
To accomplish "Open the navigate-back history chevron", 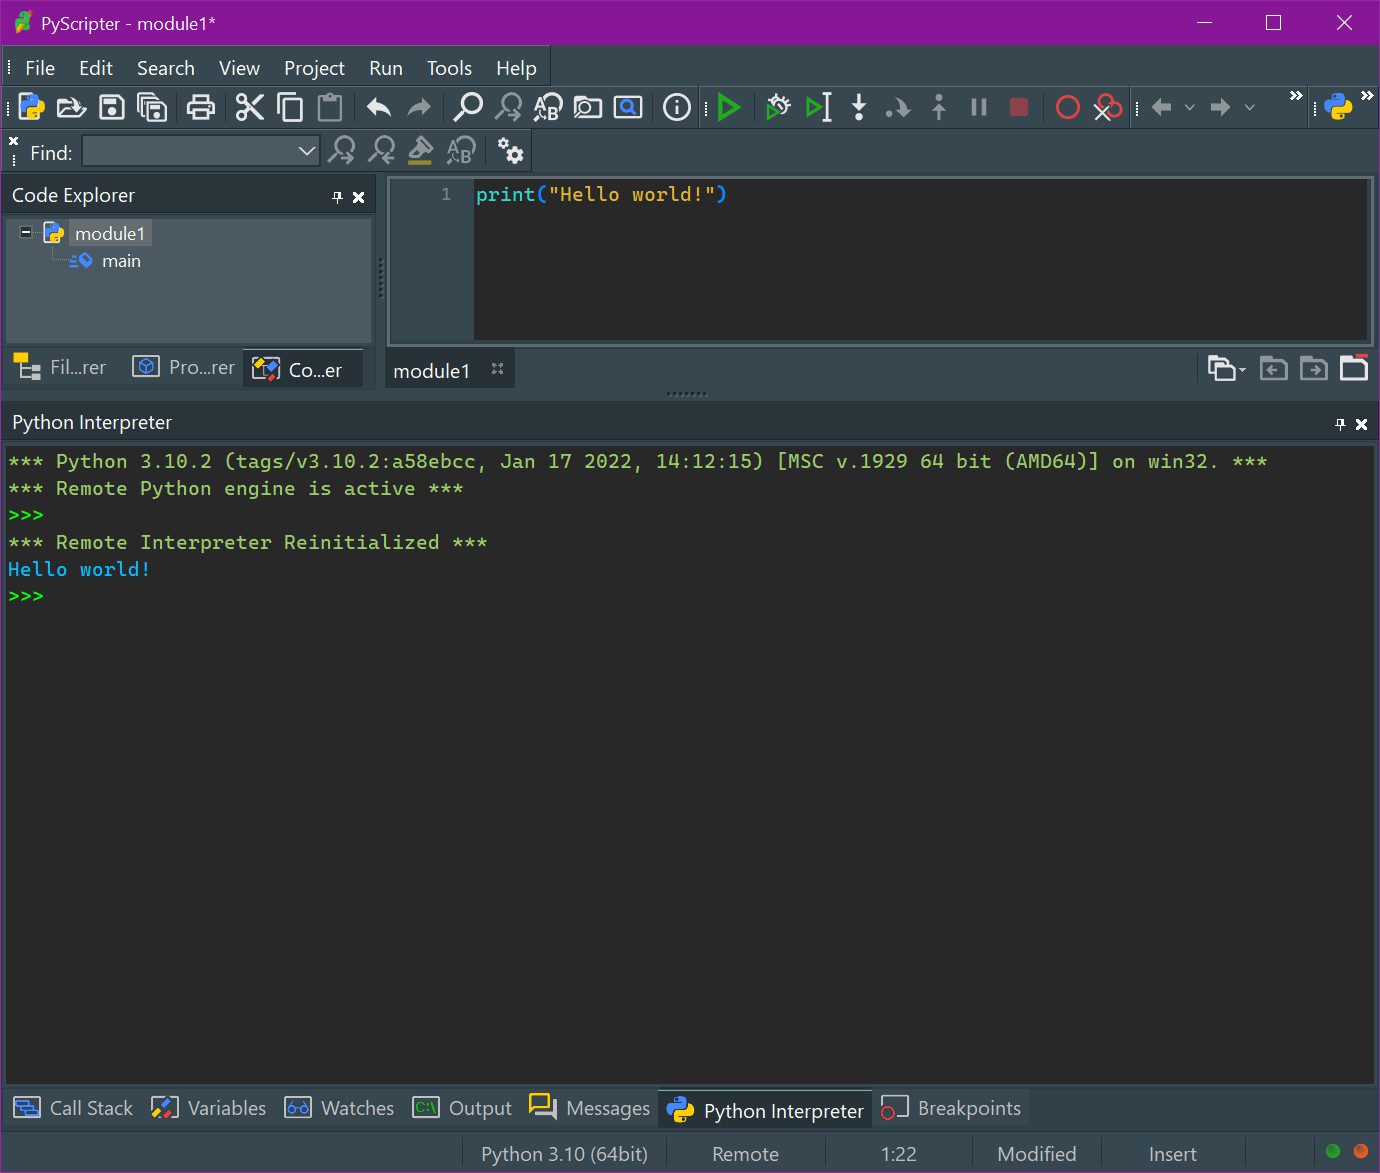I will point(1191,107).
